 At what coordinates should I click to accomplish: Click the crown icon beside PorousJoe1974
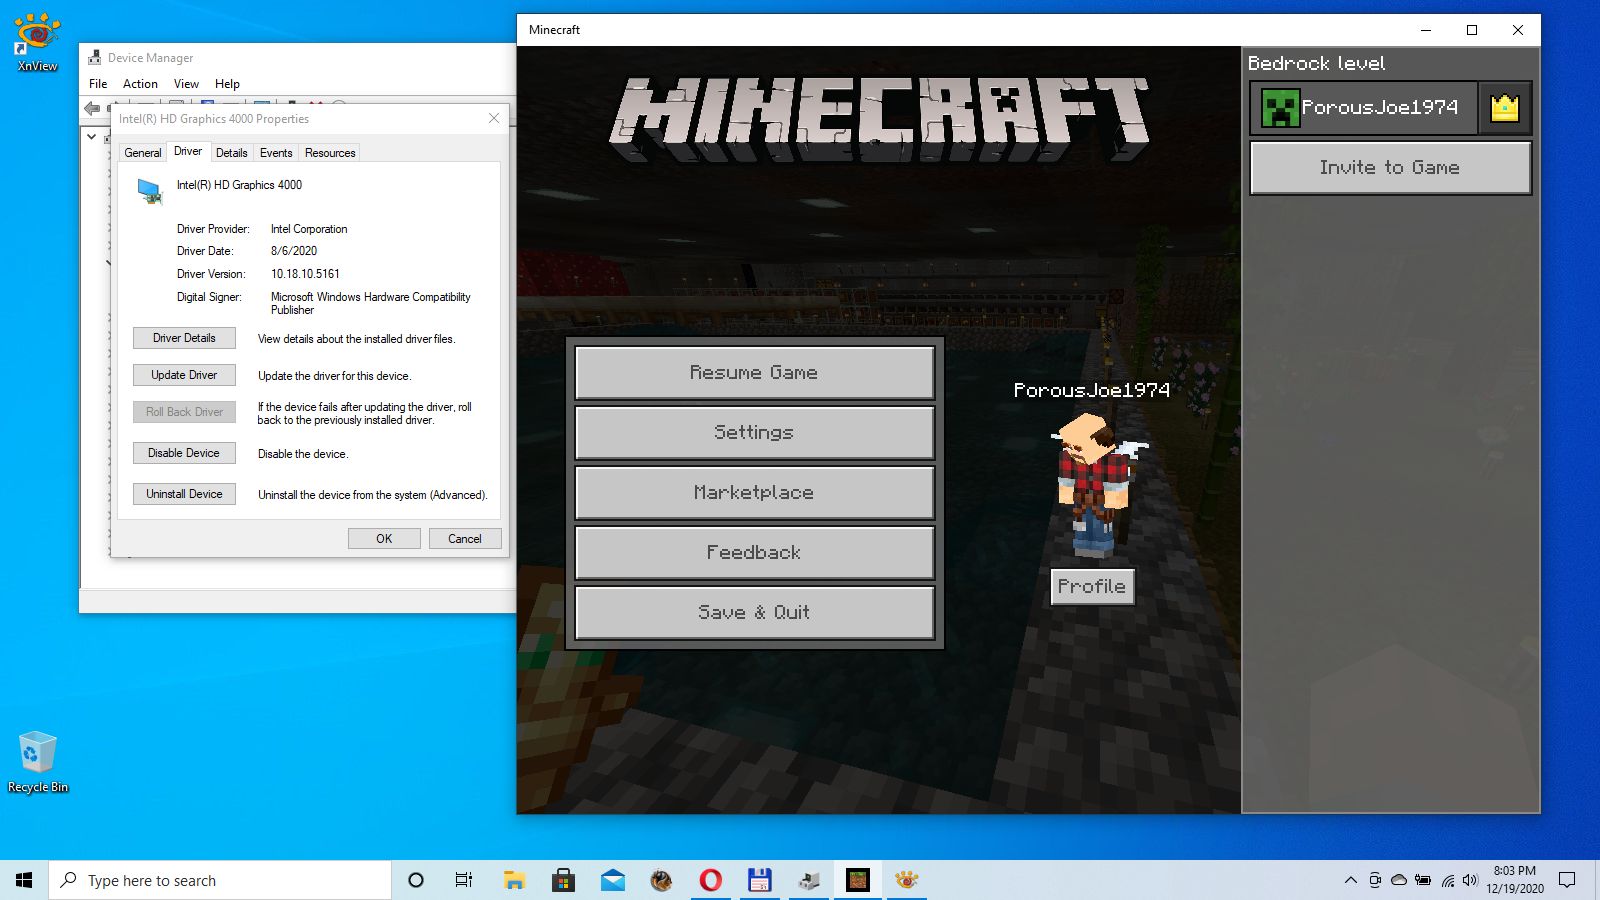pos(1504,108)
